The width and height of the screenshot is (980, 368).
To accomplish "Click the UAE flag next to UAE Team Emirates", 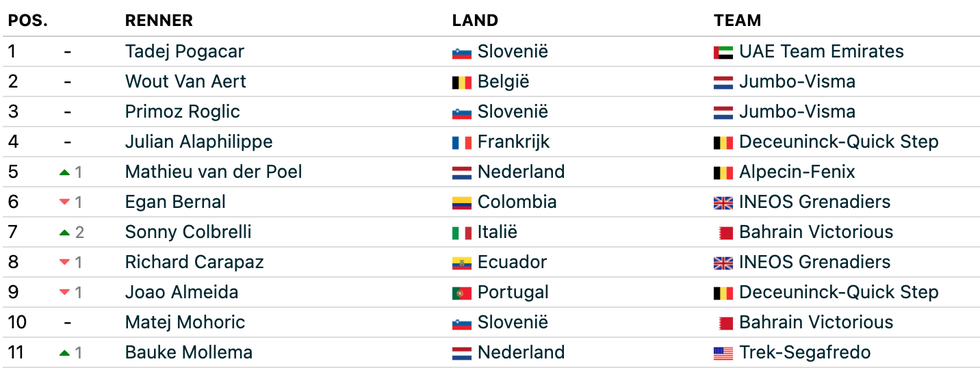I will click(723, 52).
